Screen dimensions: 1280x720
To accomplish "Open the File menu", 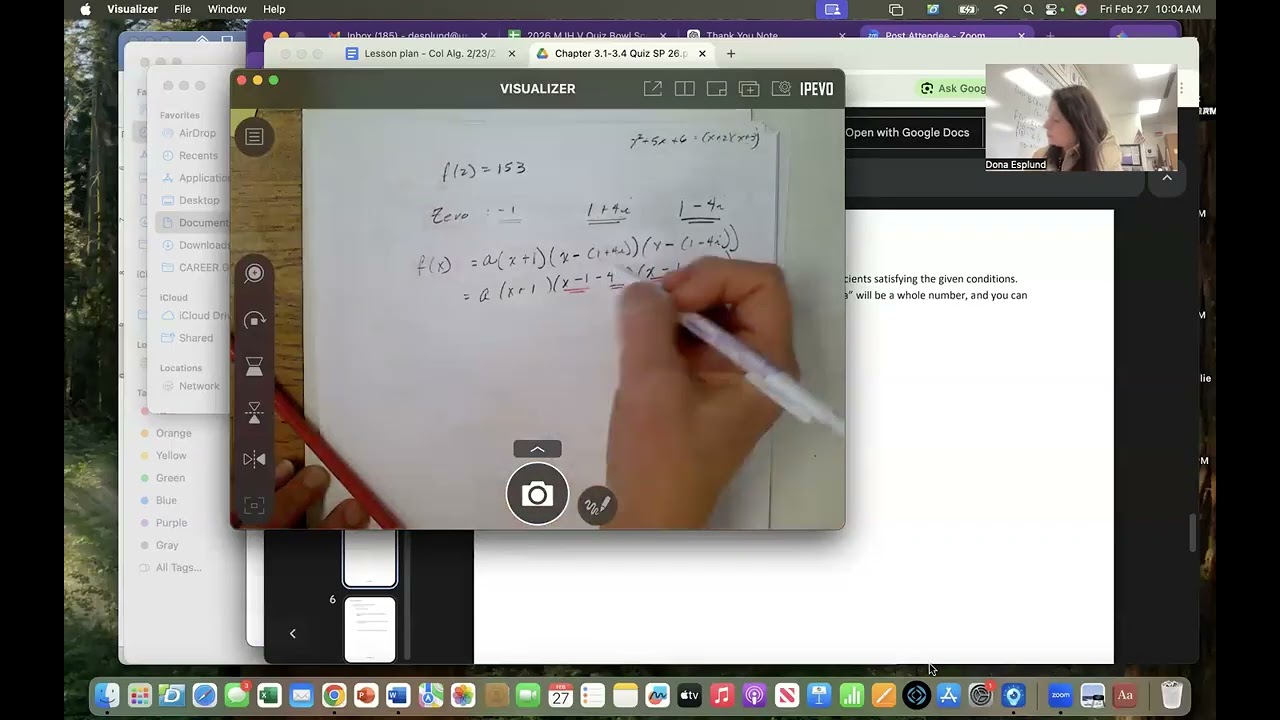I will [182, 9].
